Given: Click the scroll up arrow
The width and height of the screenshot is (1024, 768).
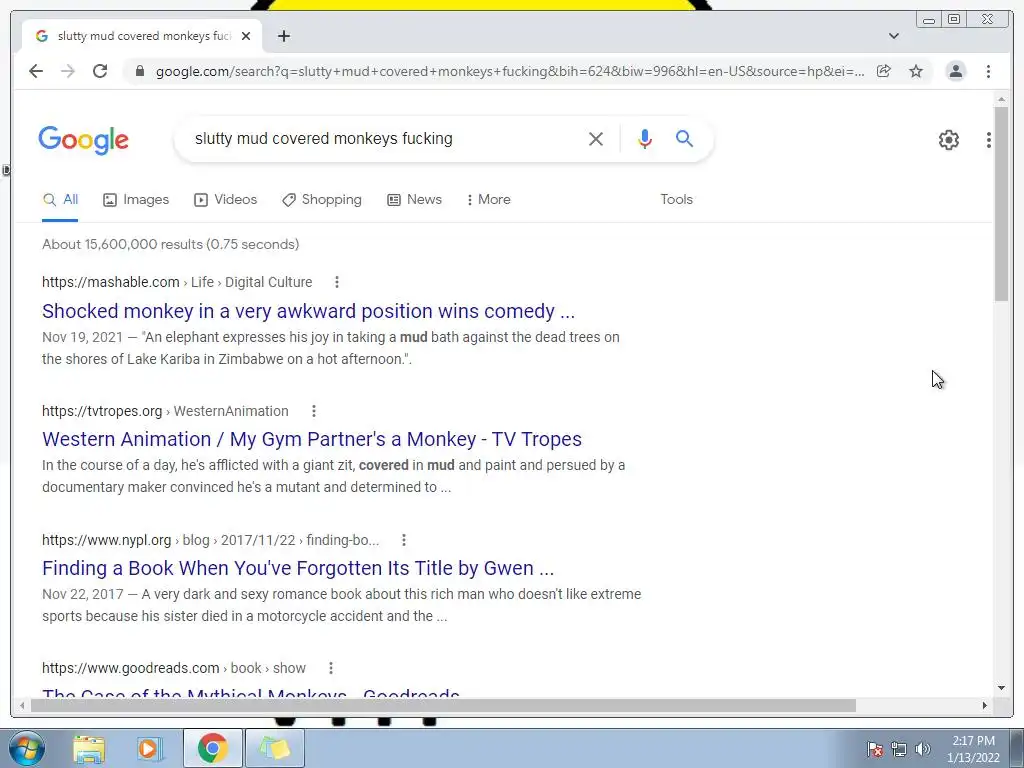Looking at the screenshot, I should [1001, 99].
